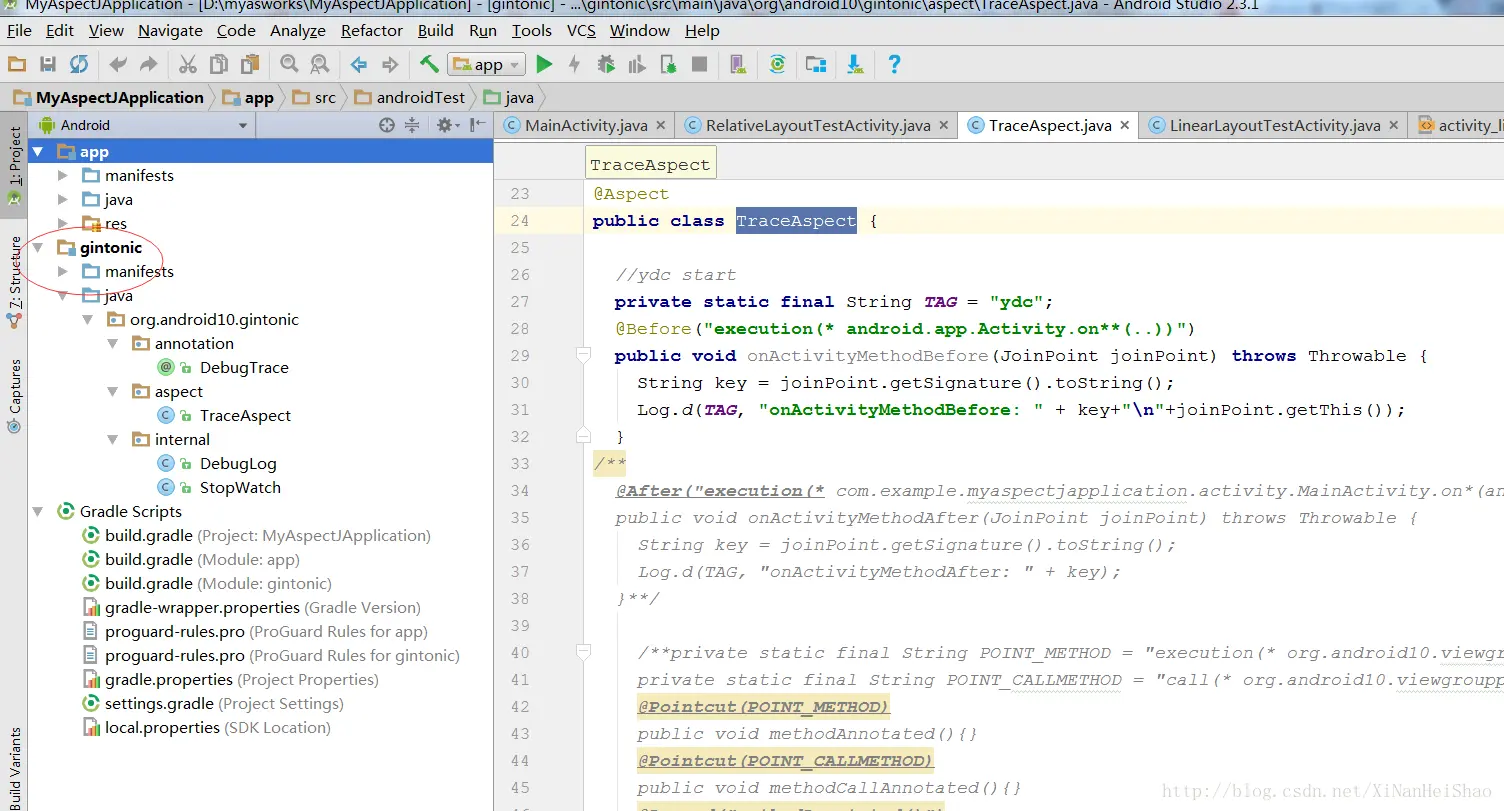
Task: Open the app run configuration dropdown
Action: pos(486,65)
